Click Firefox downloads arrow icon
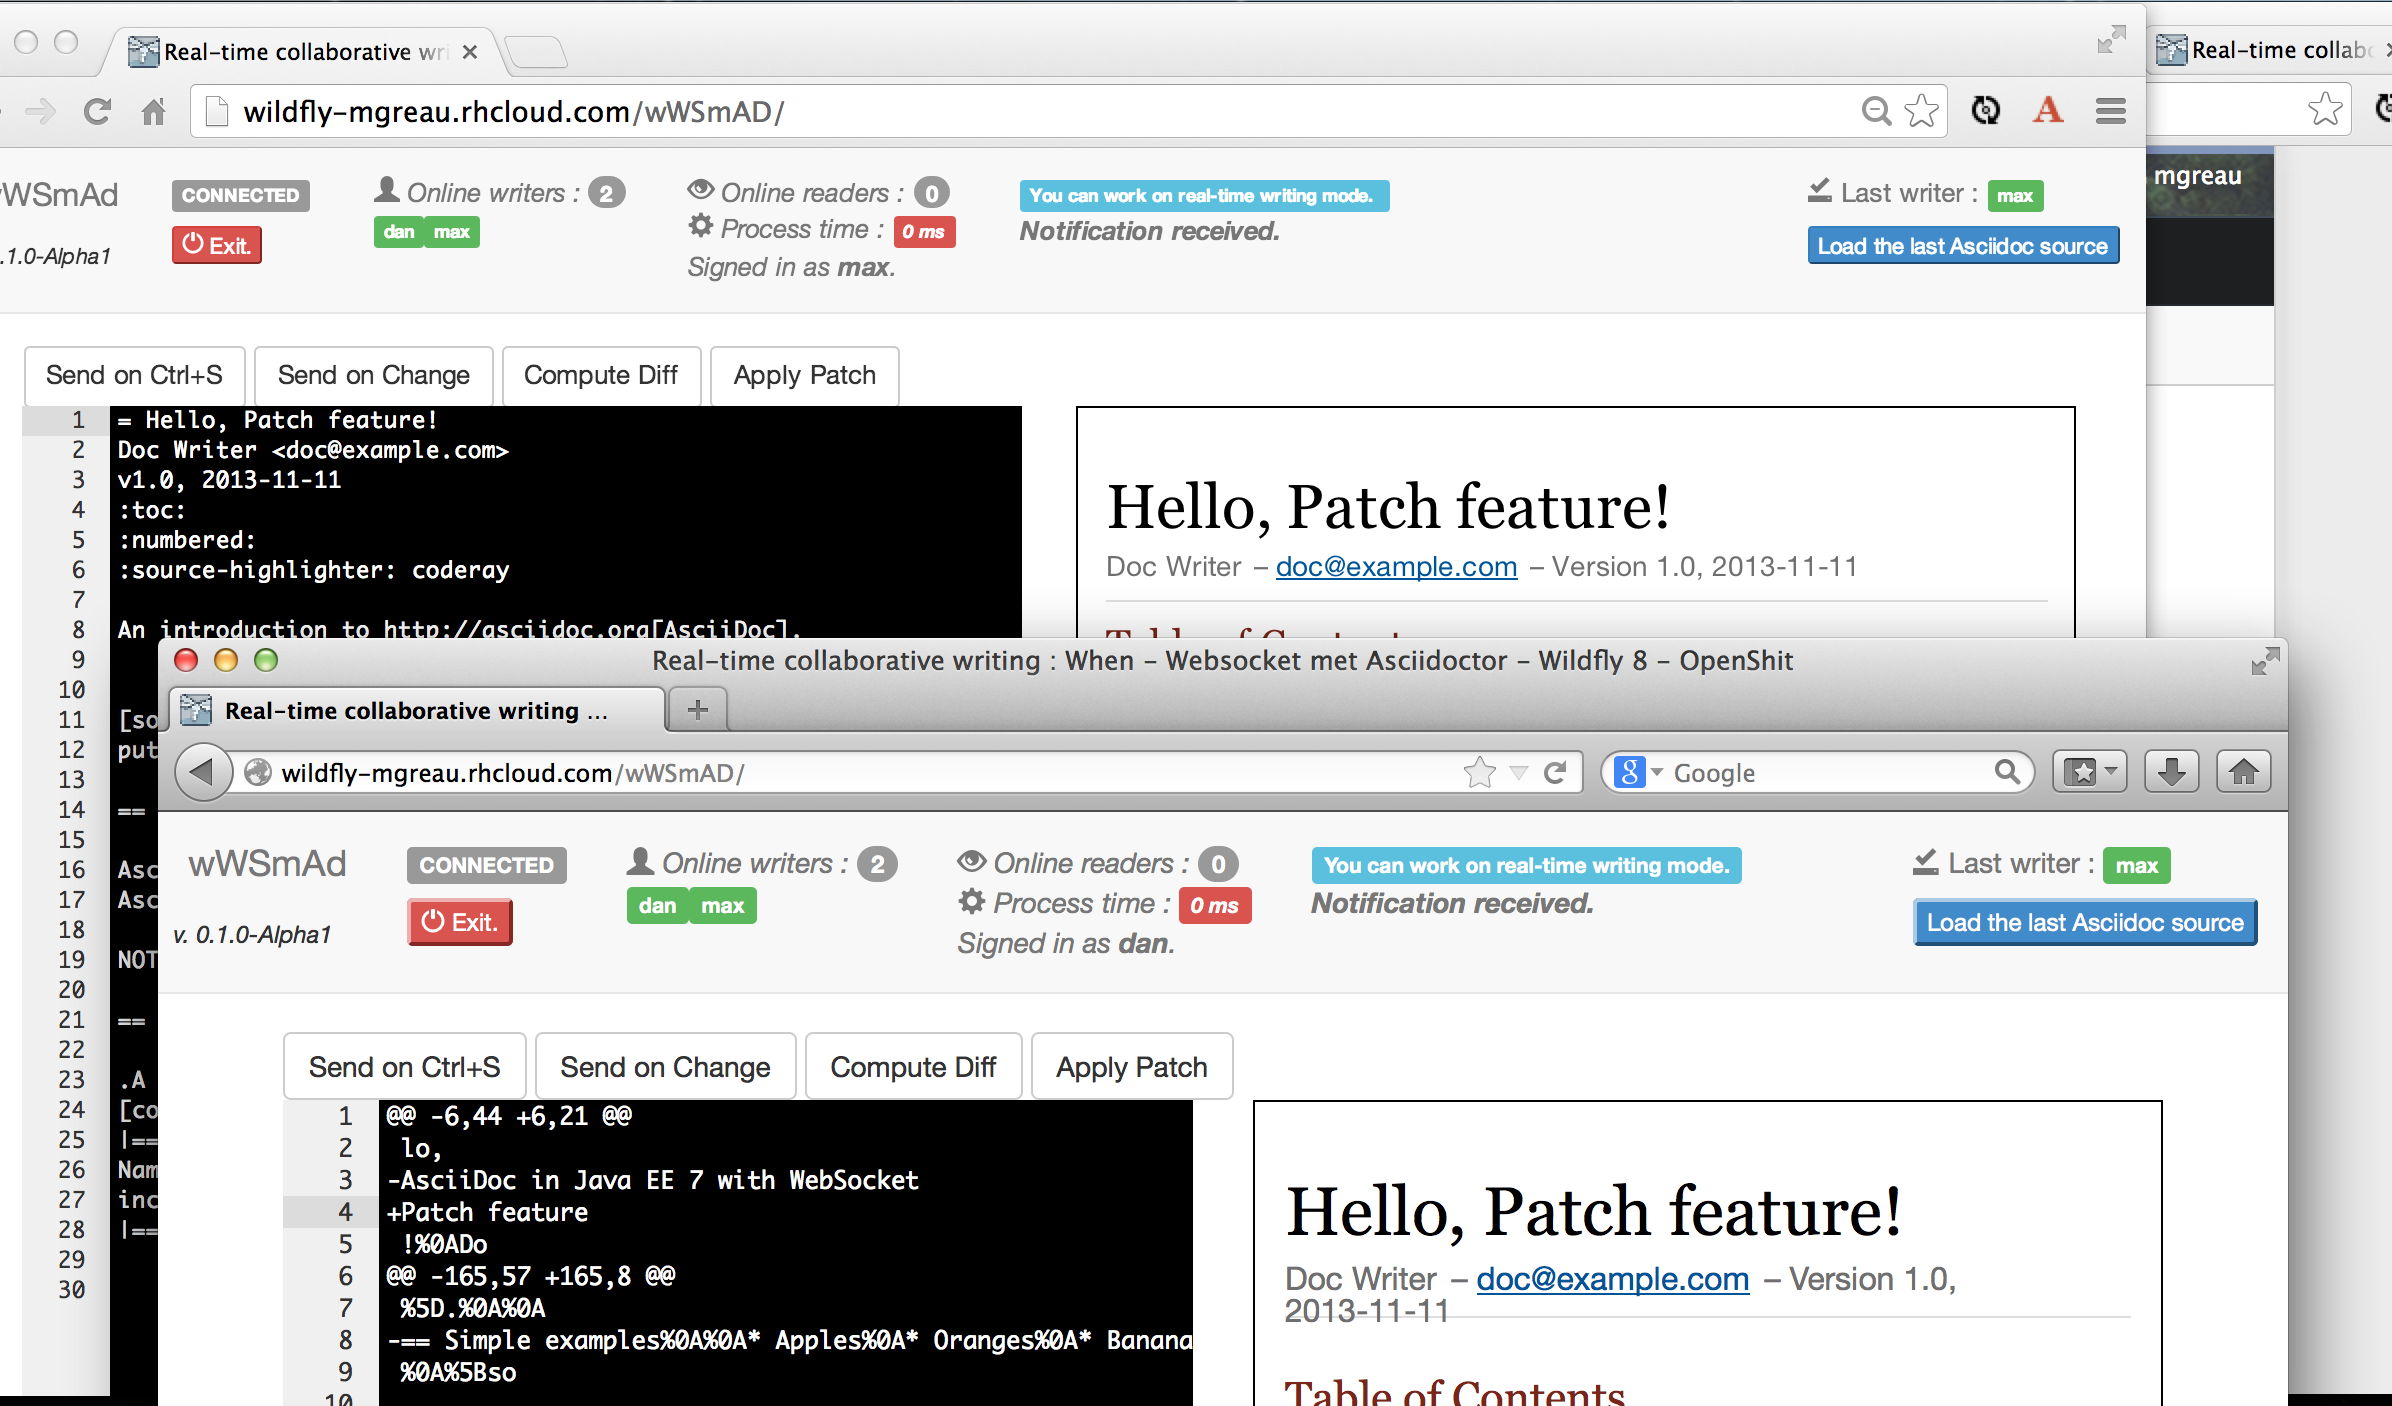 tap(2171, 772)
